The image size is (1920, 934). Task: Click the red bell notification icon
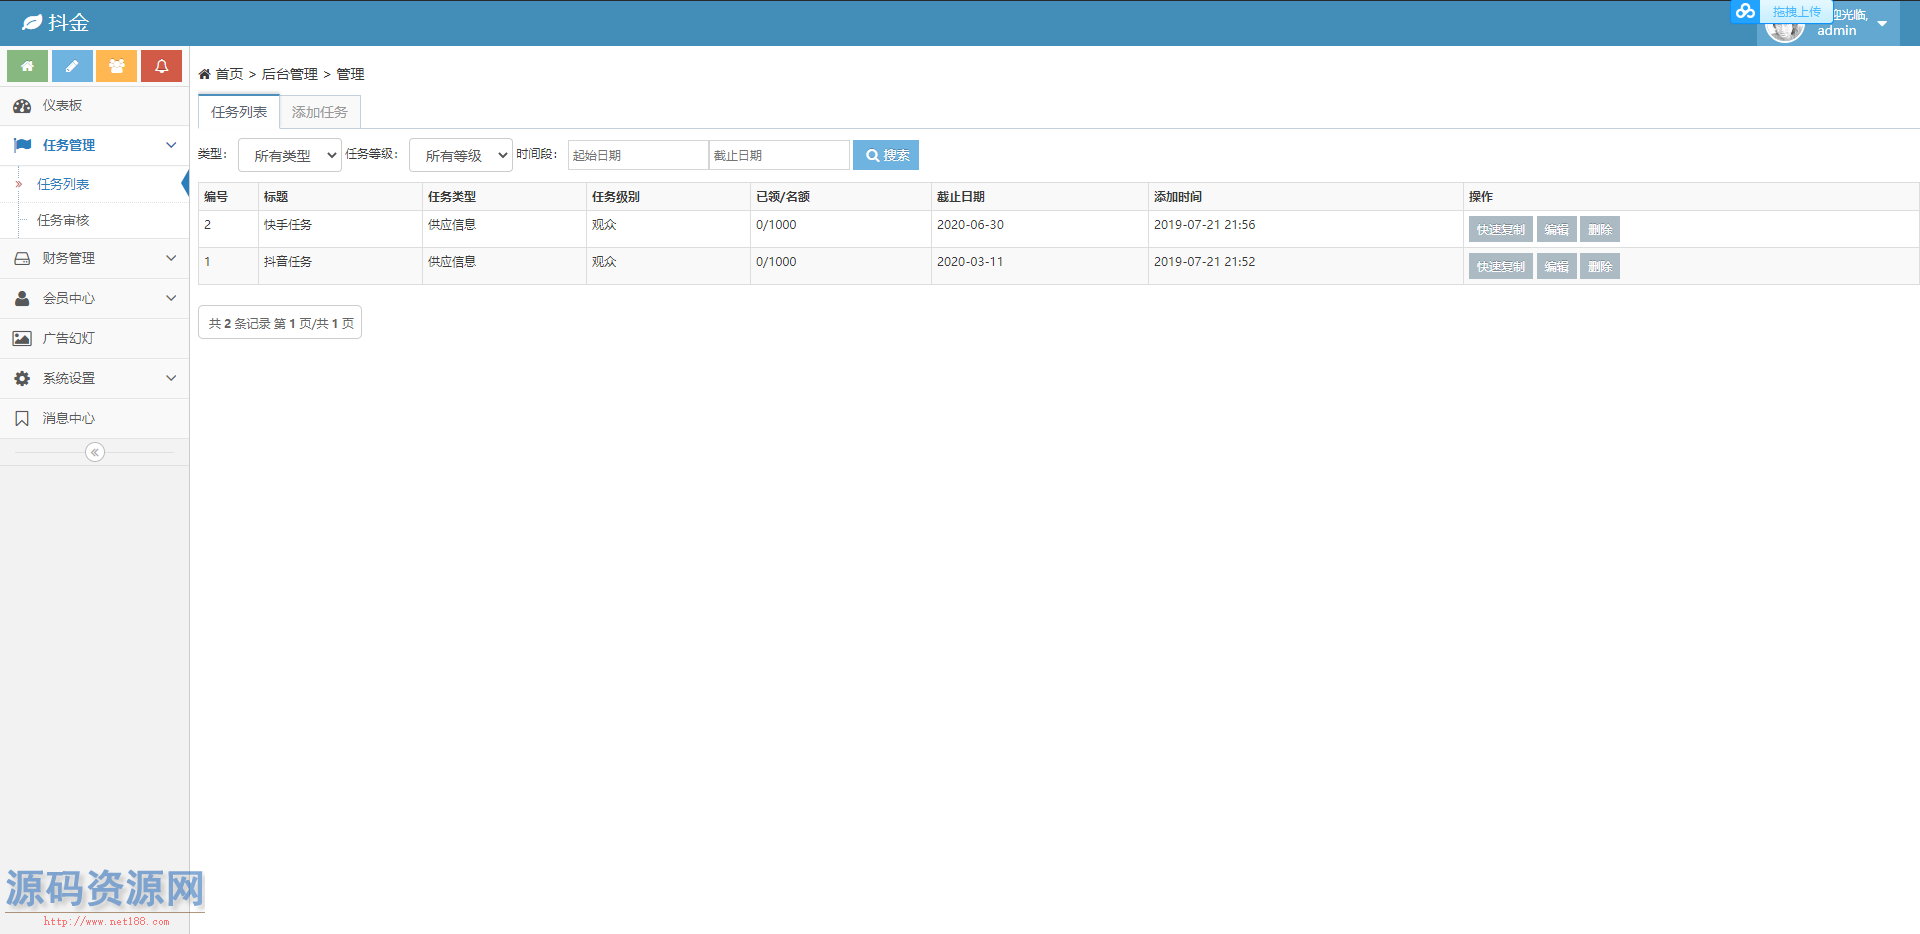(x=161, y=66)
